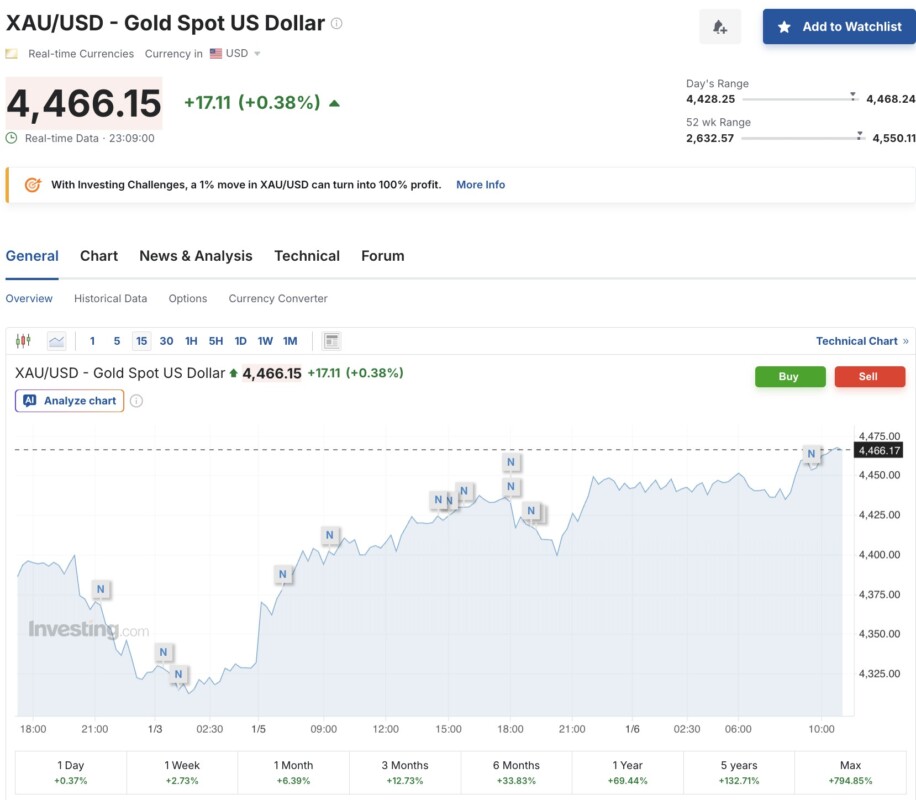This screenshot has width=916, height=800.
Task: Click the red Sell button
Action: (869, 377)
